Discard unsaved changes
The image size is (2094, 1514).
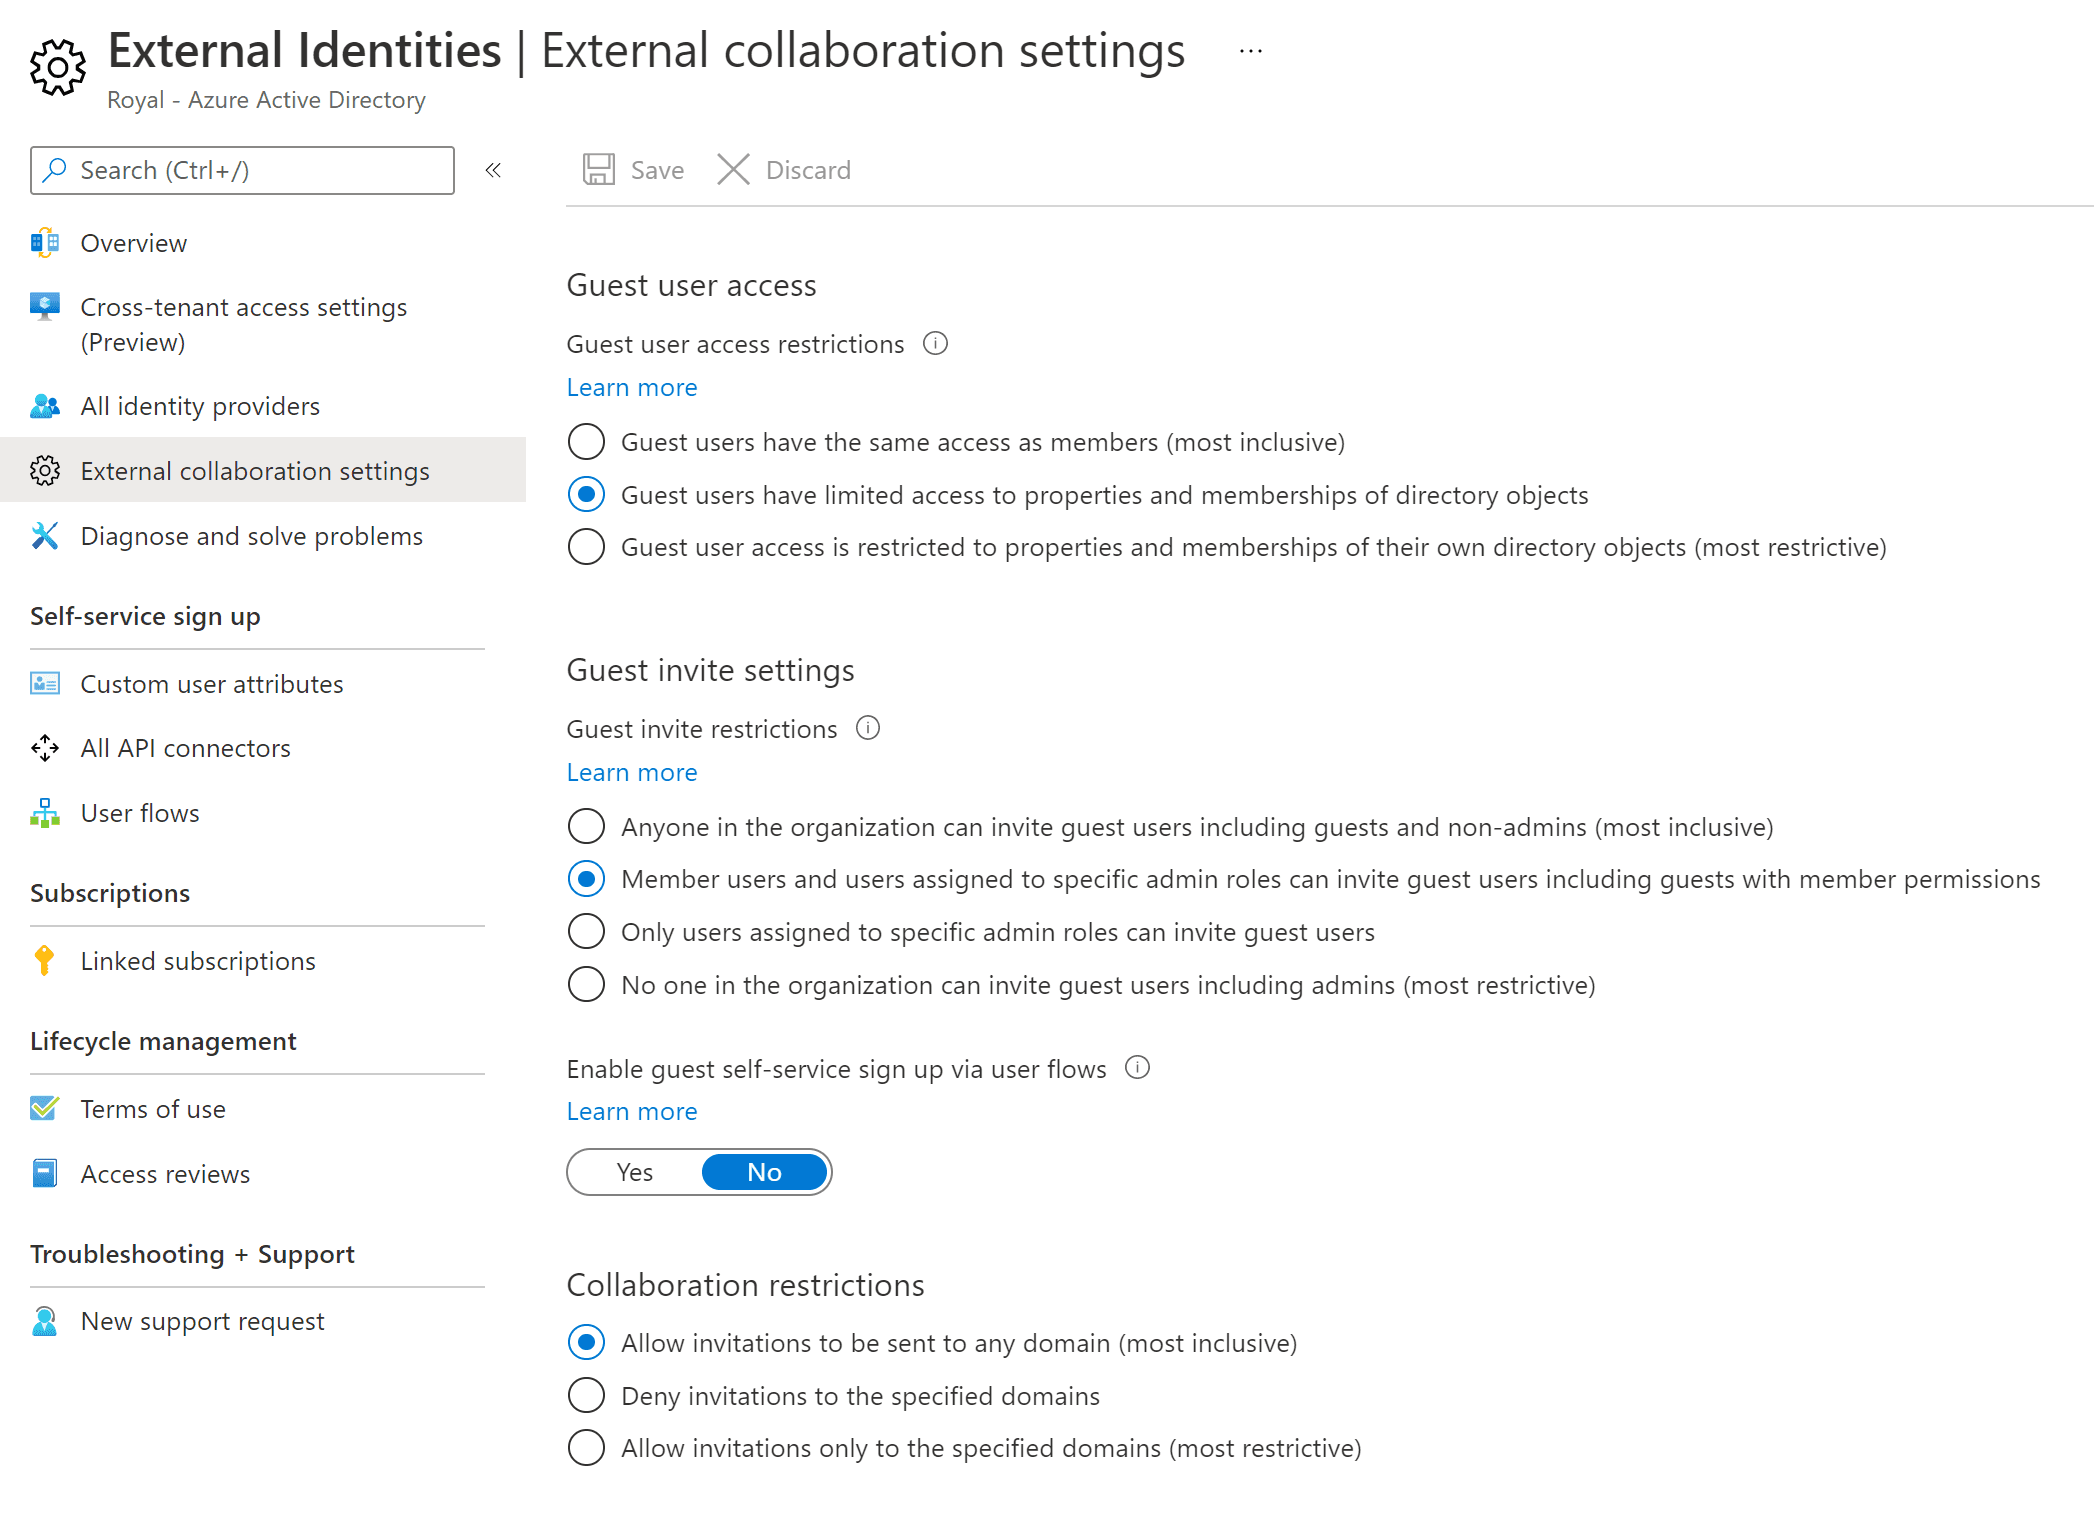(784, 169)
